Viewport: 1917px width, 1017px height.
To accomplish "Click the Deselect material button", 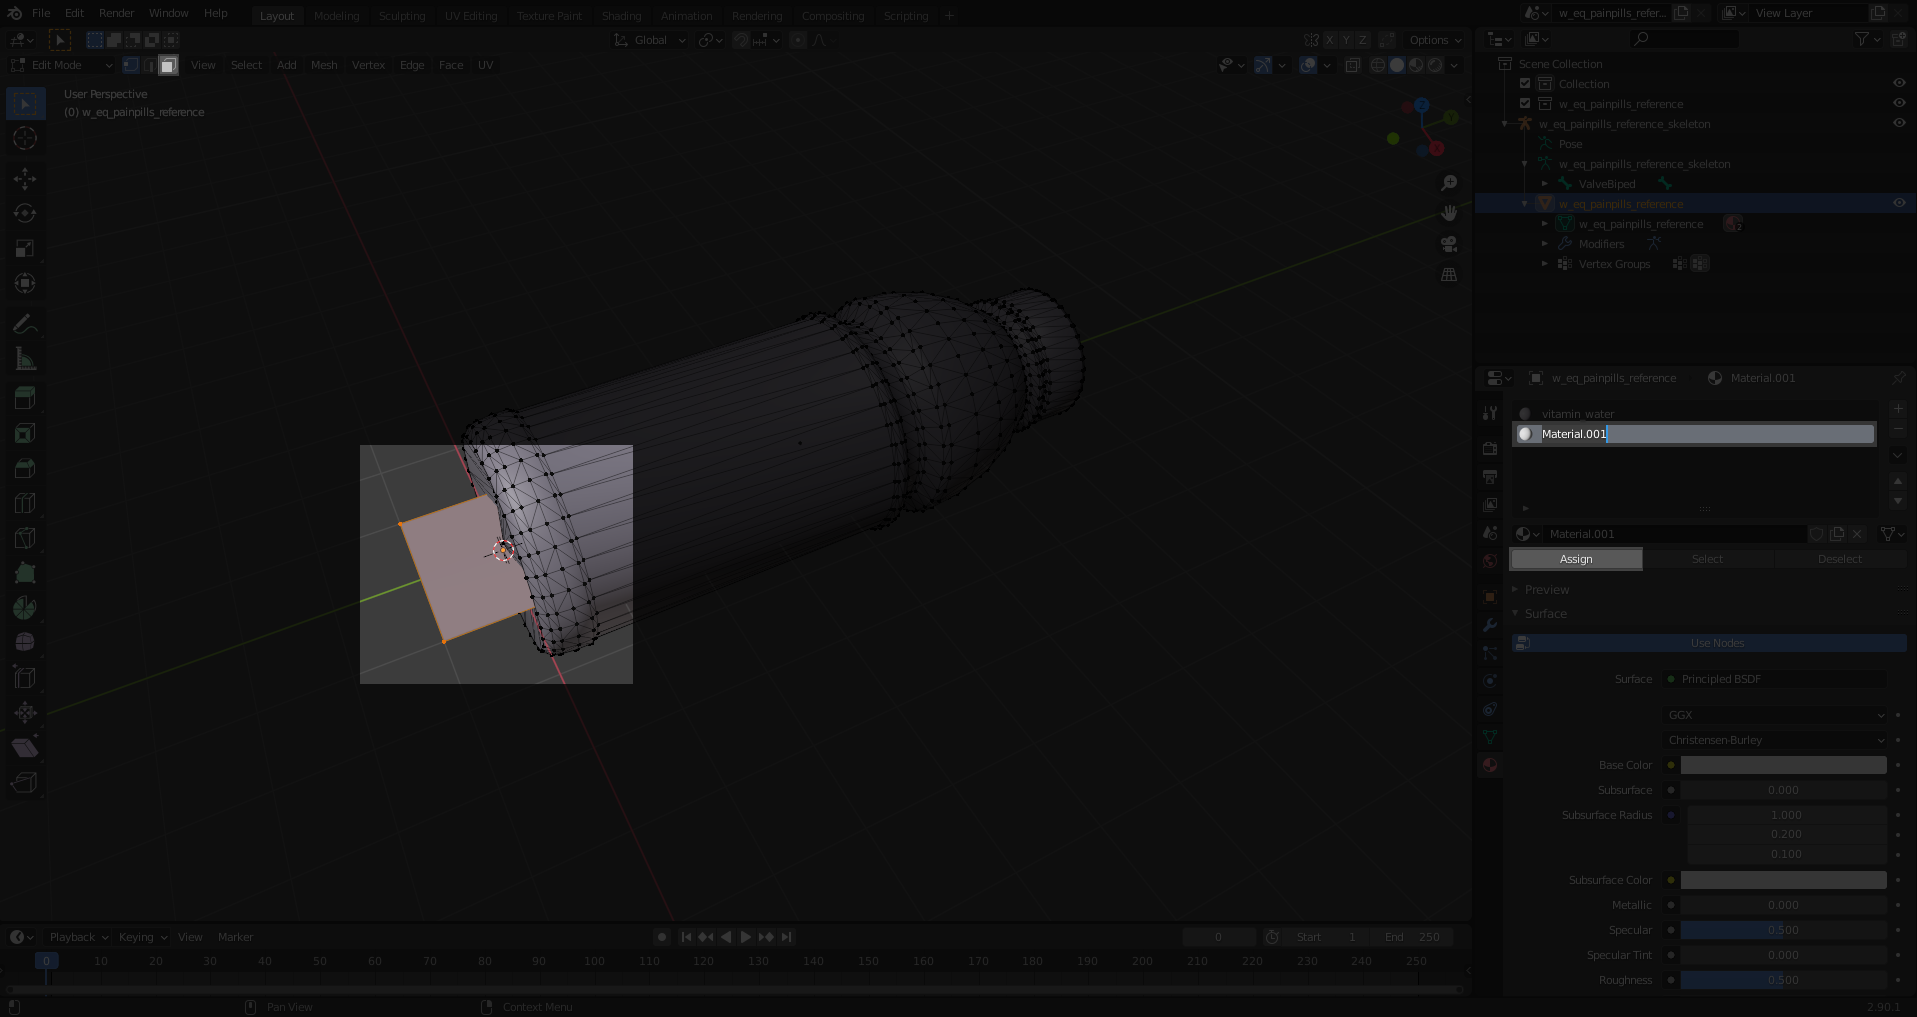I will [x=1839, y=559].
